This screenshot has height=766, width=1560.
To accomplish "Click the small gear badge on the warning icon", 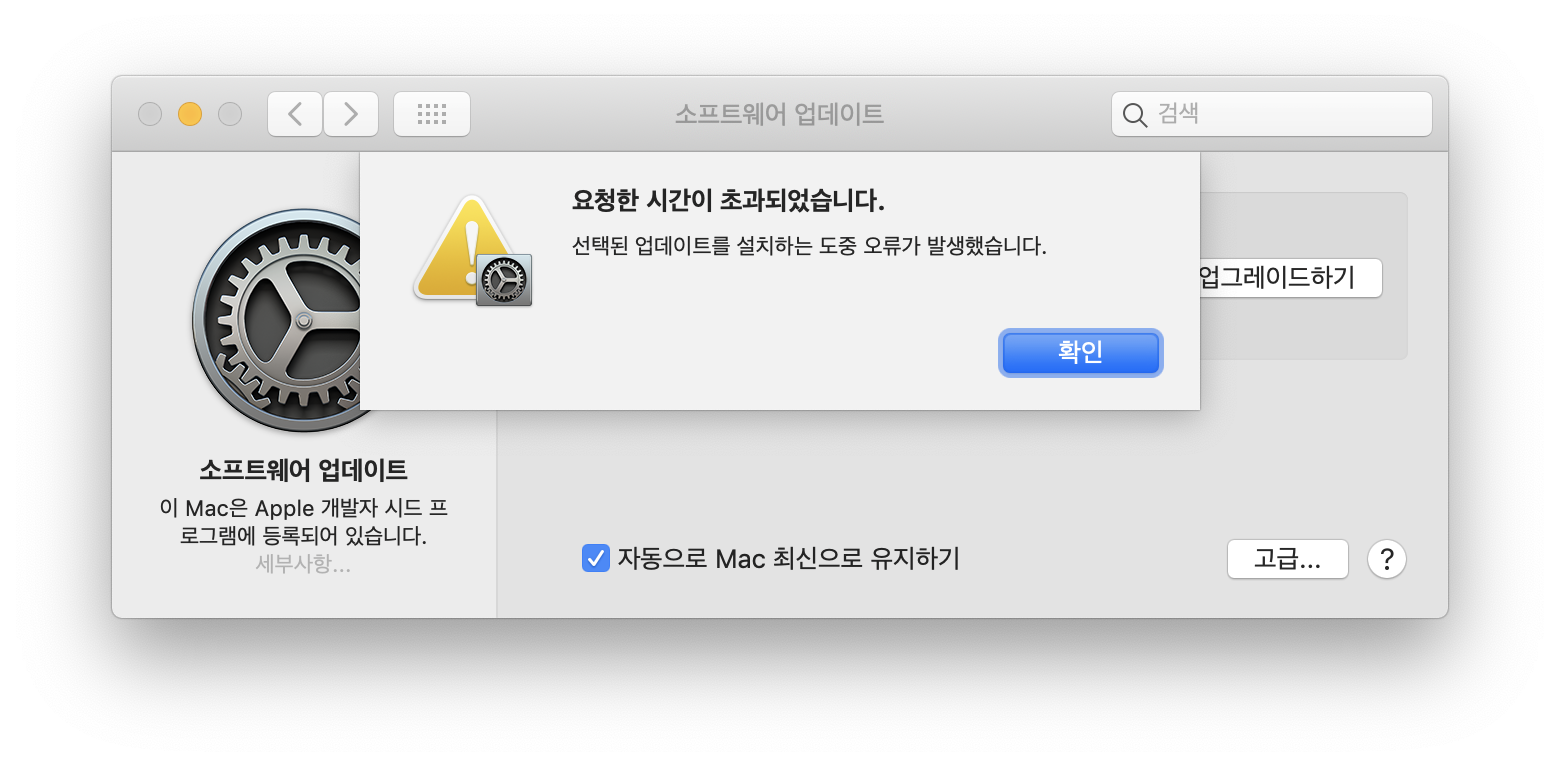I will point(504,279).
